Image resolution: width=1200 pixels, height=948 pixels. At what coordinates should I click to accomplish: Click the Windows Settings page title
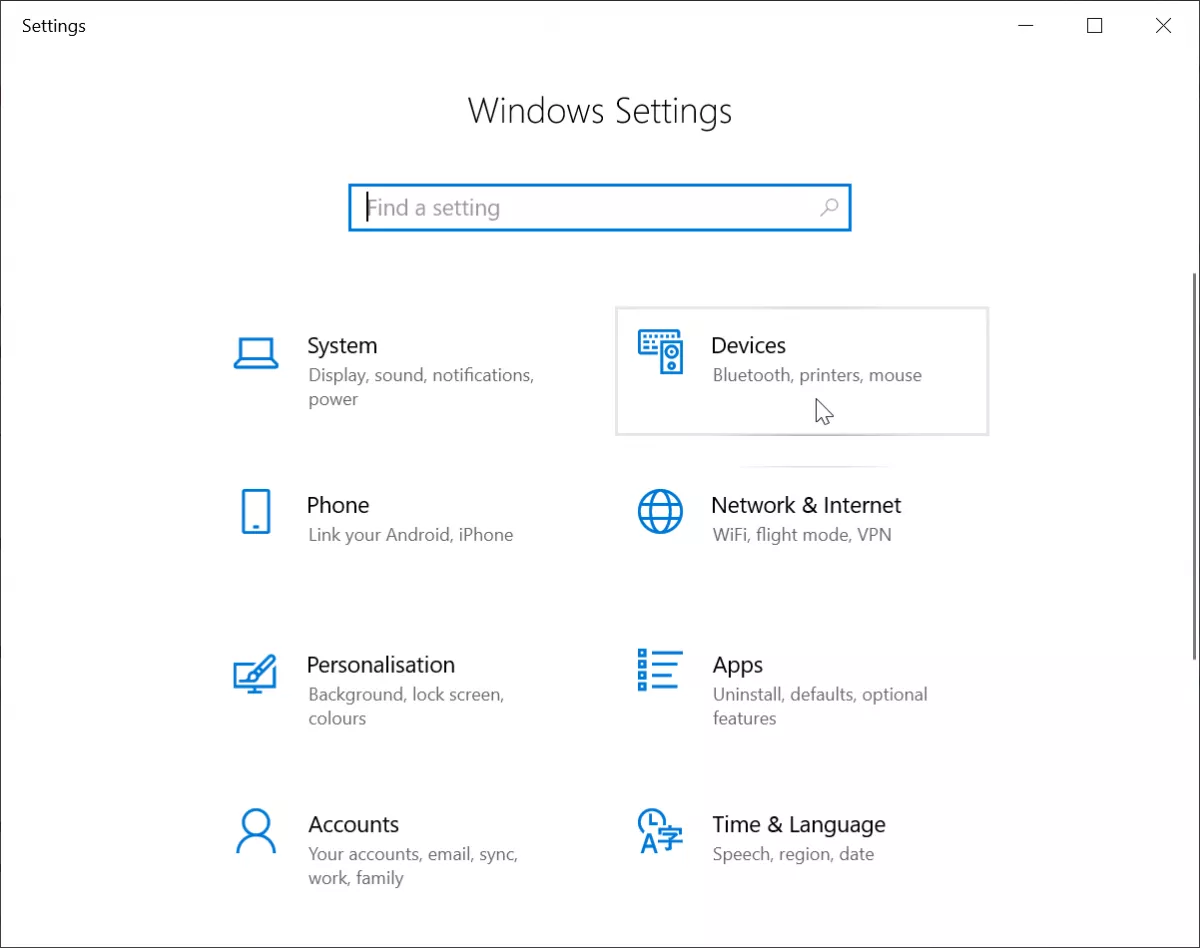pyautogui.click(x=600, y=111)
